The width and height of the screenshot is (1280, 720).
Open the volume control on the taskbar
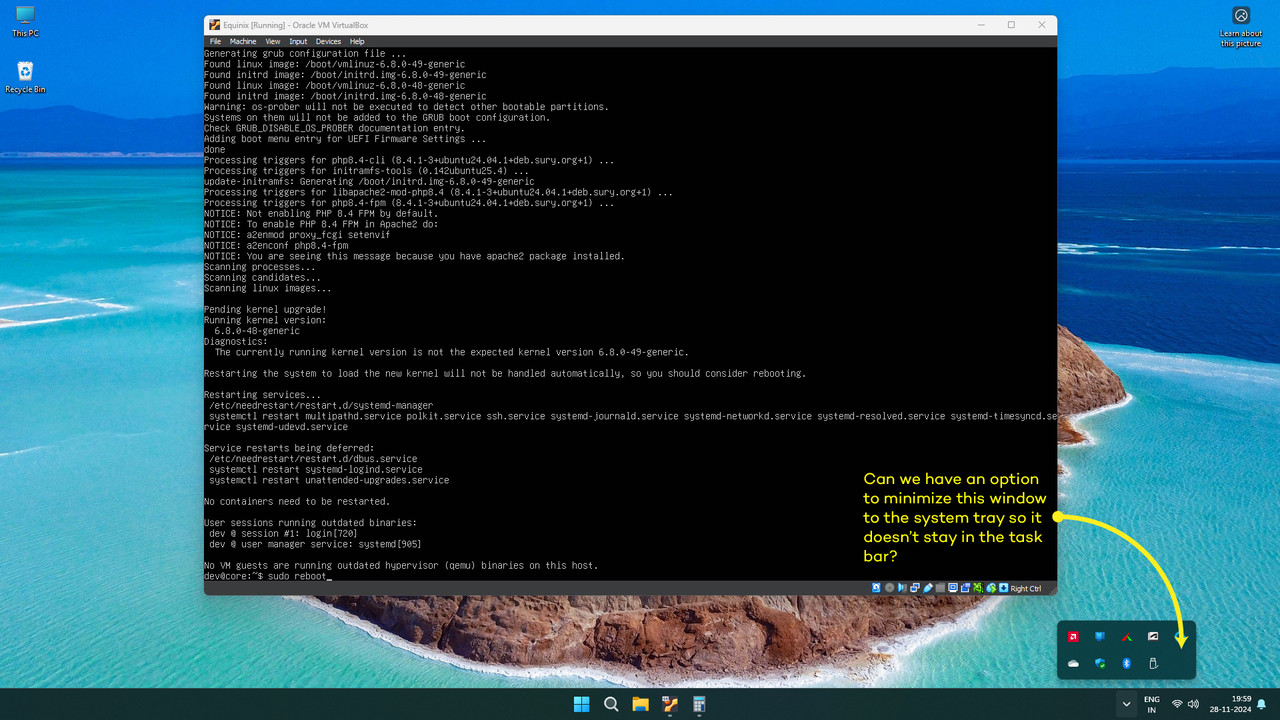pos(1194,704)
